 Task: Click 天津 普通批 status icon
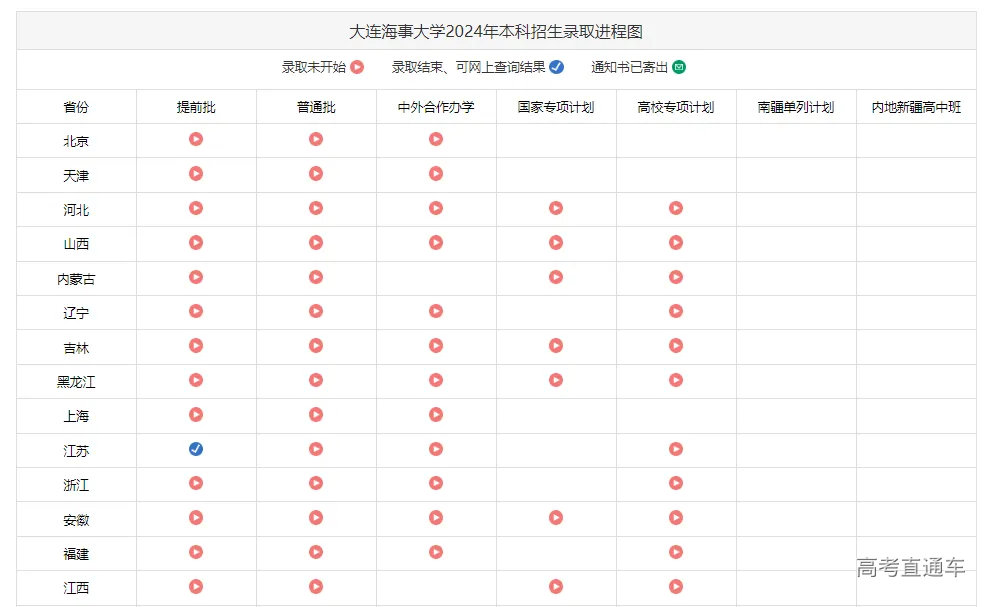pyautogui.click(x=316, y=174)
